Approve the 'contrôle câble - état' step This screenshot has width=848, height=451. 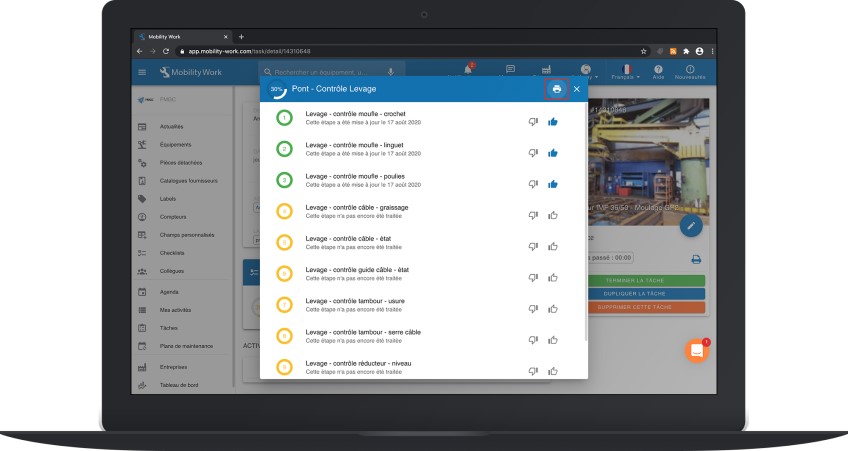tap(553, 247)
